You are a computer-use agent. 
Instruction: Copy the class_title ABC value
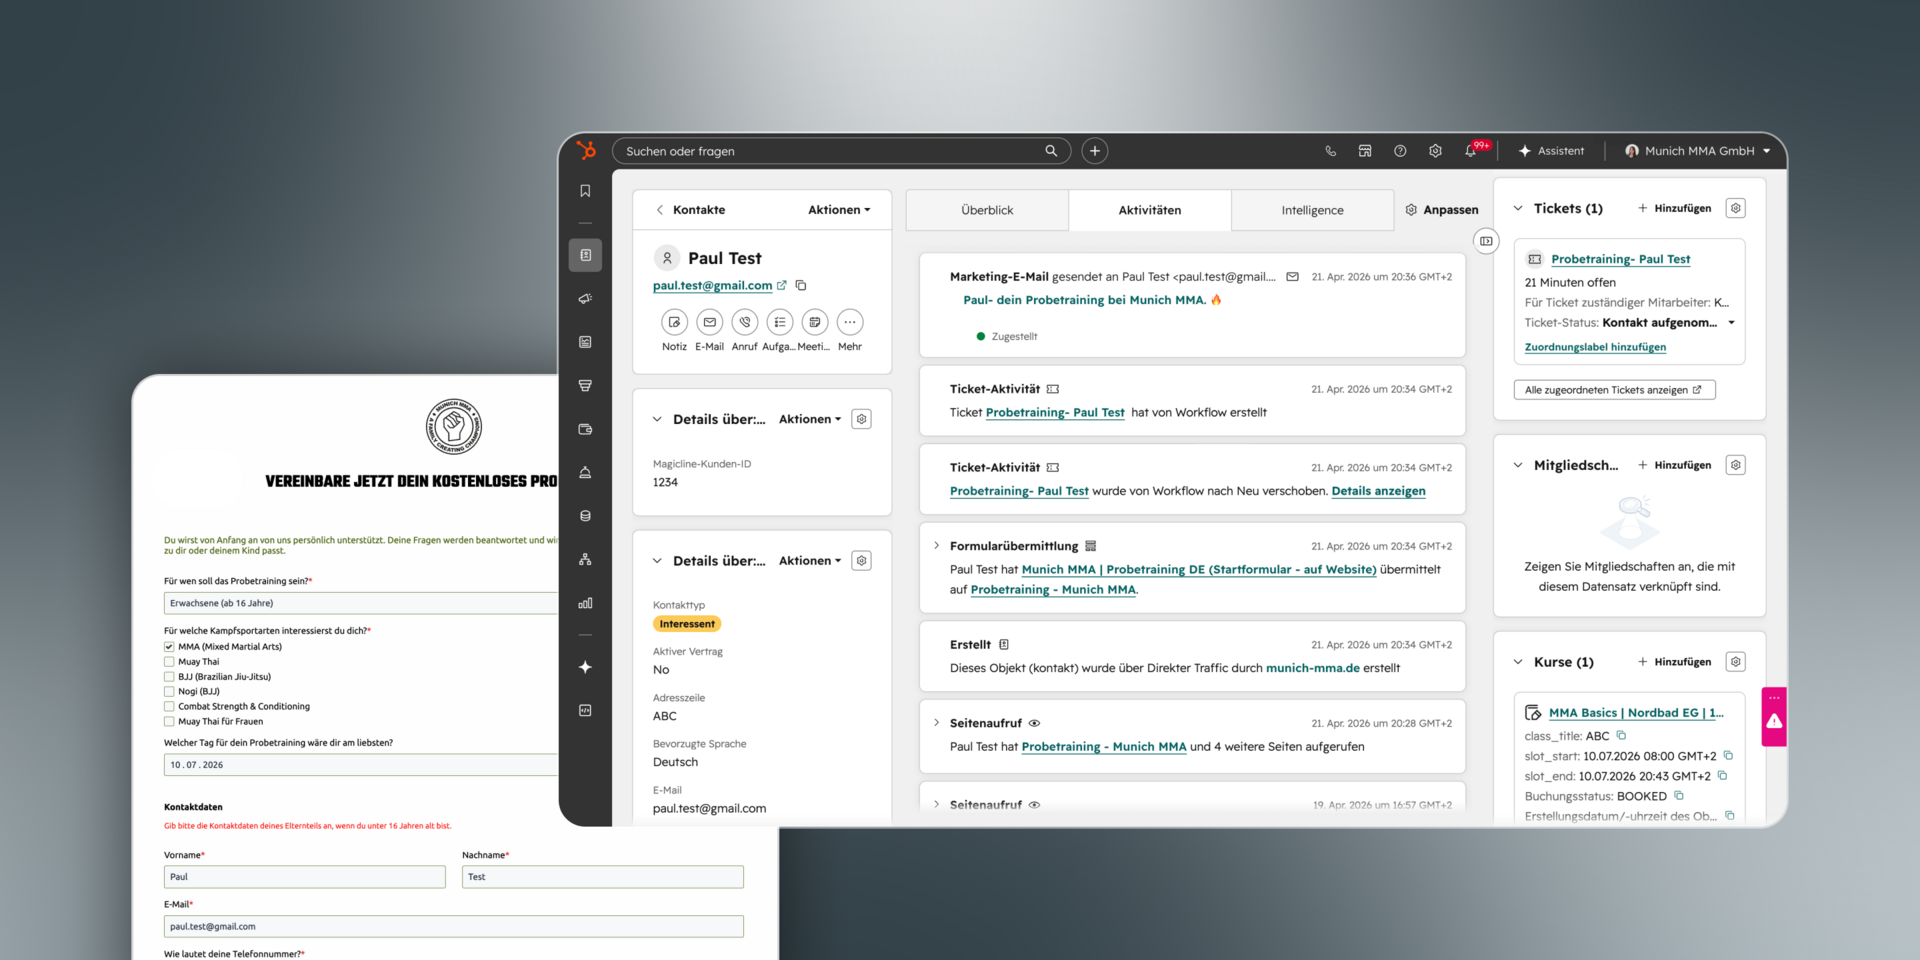[1622, 736]
